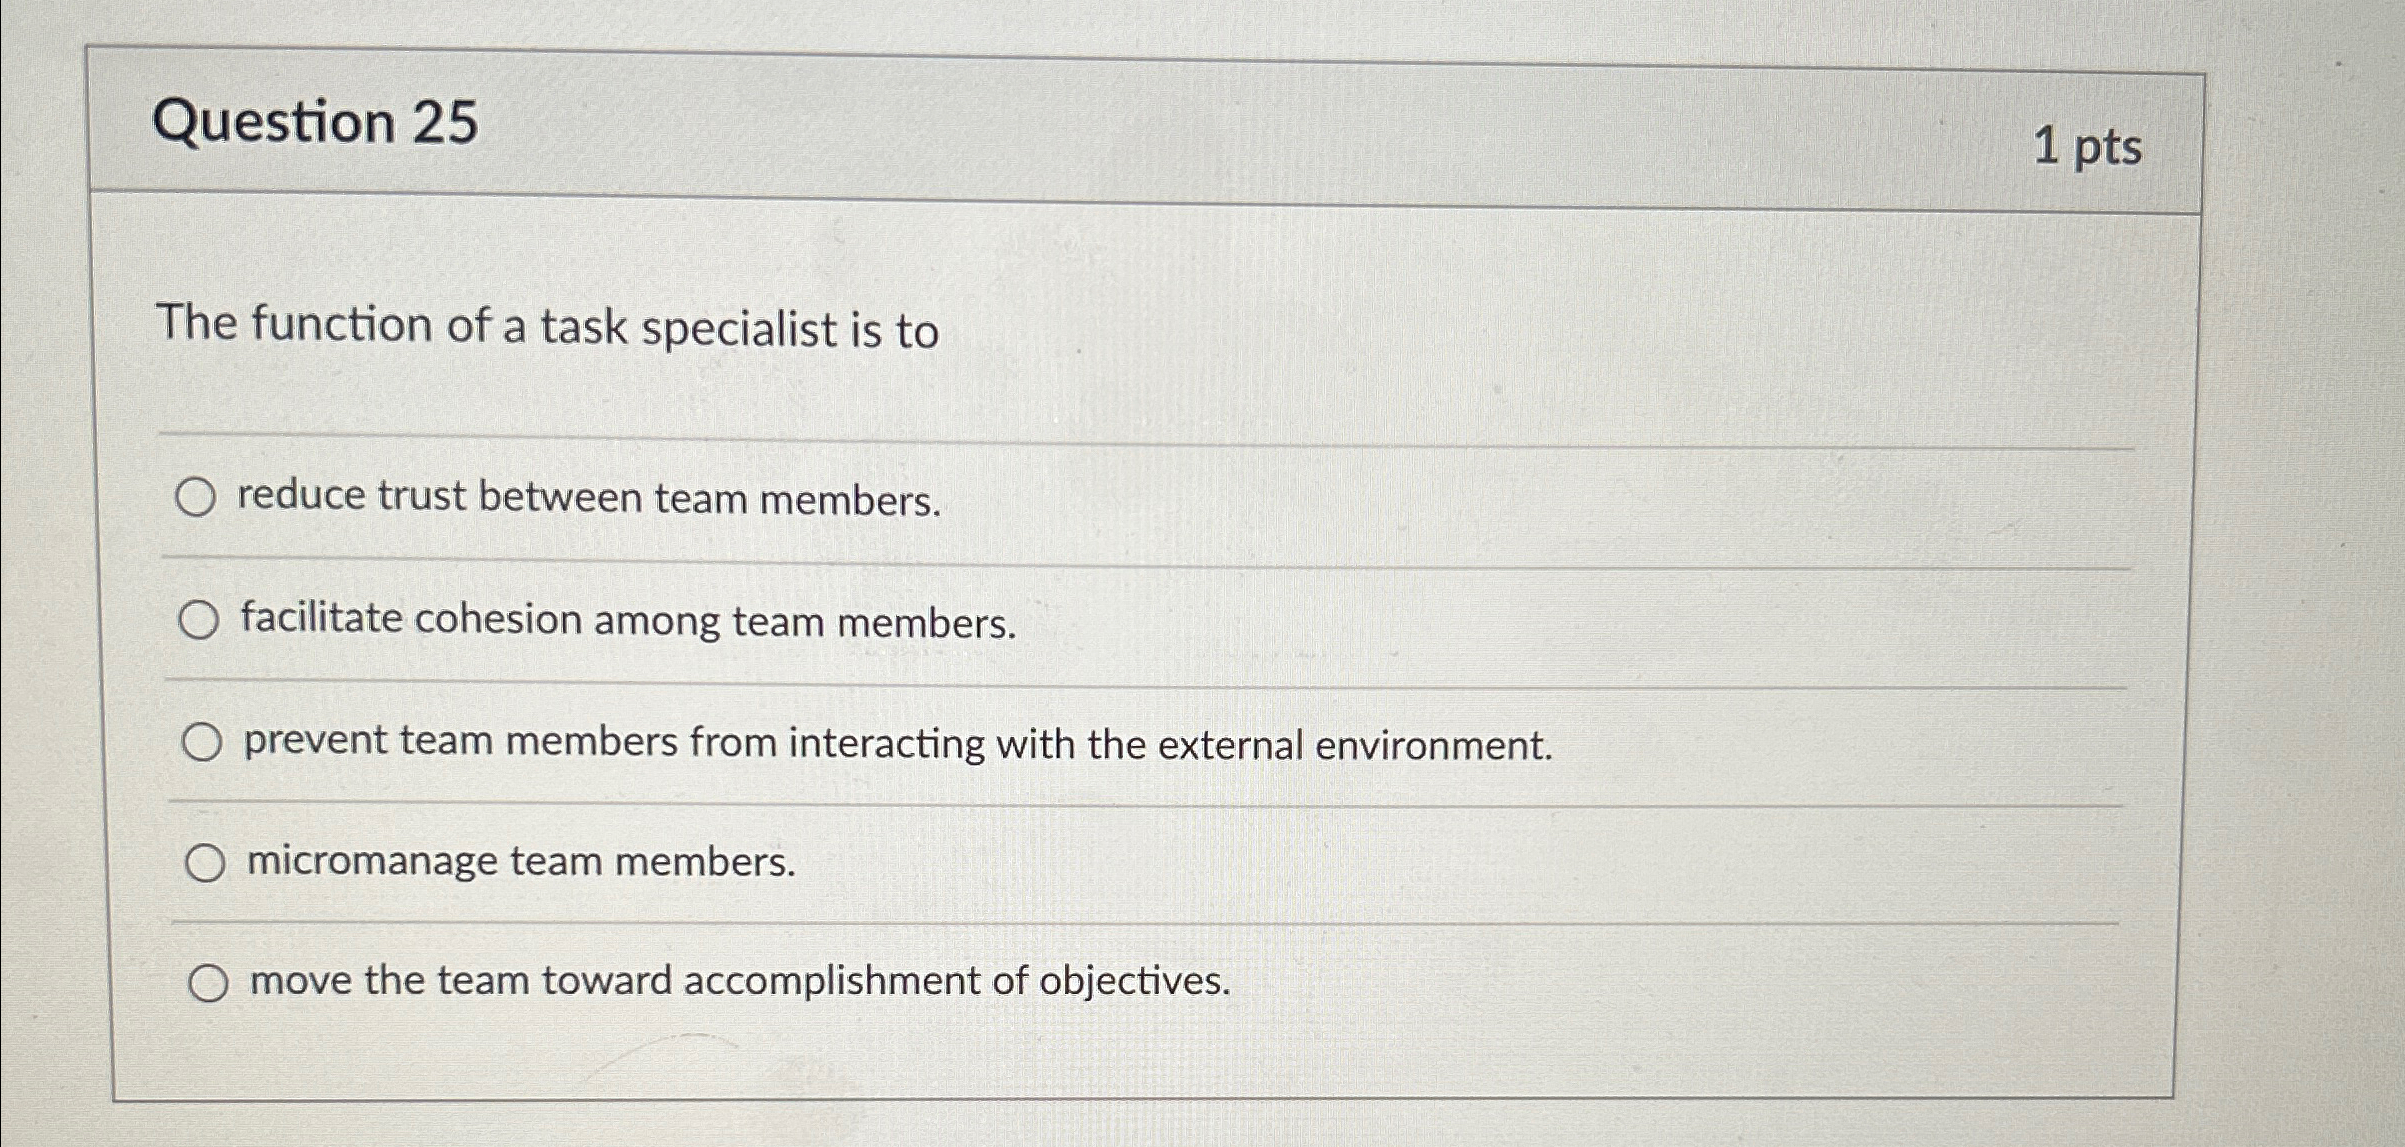Click the question header bar area
2405x1147 pixels.
[1200, 130]
